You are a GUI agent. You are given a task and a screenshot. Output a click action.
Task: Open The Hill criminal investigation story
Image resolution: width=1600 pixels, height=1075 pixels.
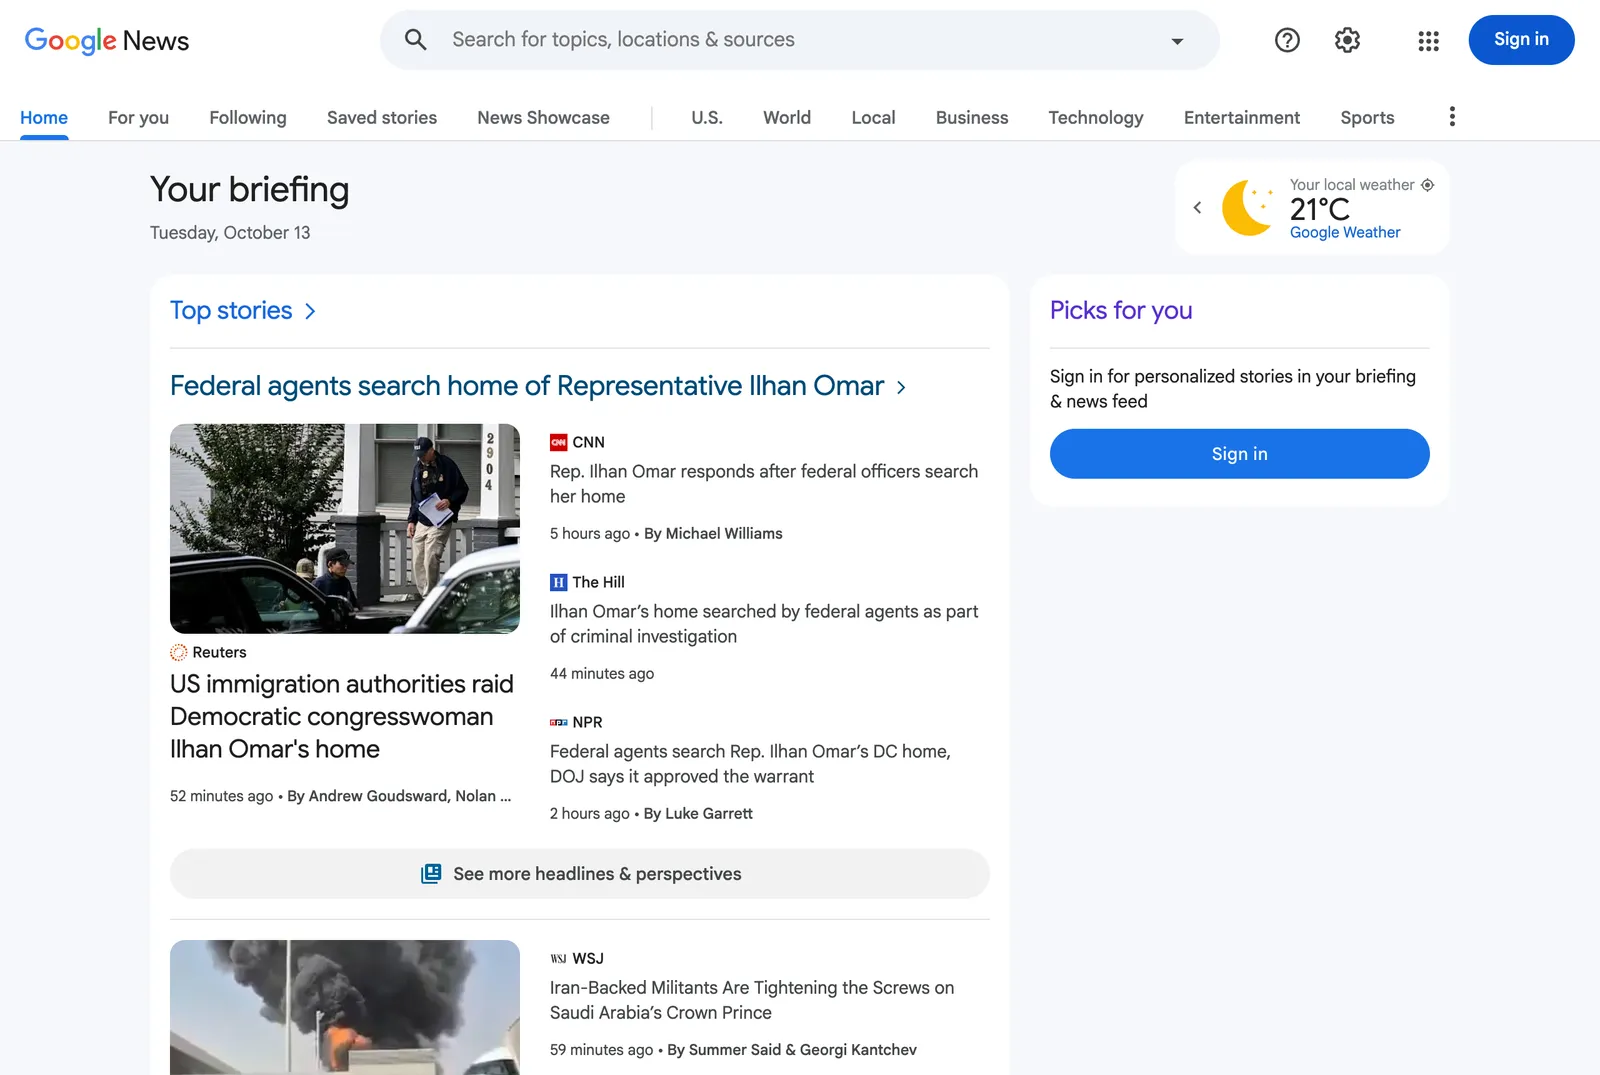[764, 624]
